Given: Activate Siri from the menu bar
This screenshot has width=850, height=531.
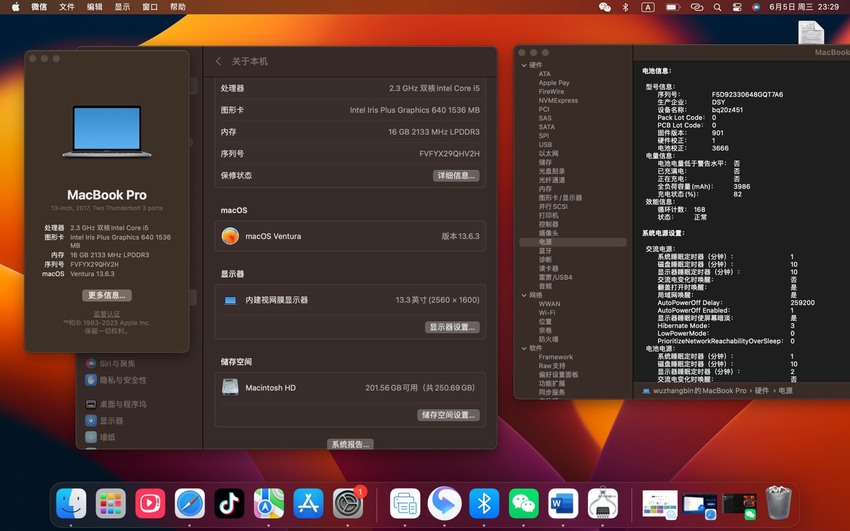Looking at the screenshot, I should (x=756, y=7).
